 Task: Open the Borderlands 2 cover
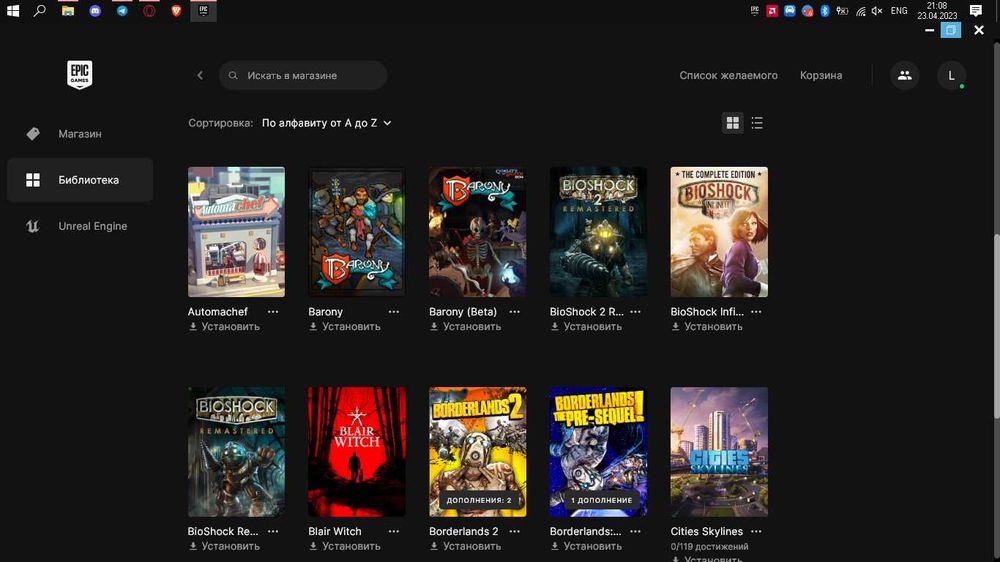478,452
